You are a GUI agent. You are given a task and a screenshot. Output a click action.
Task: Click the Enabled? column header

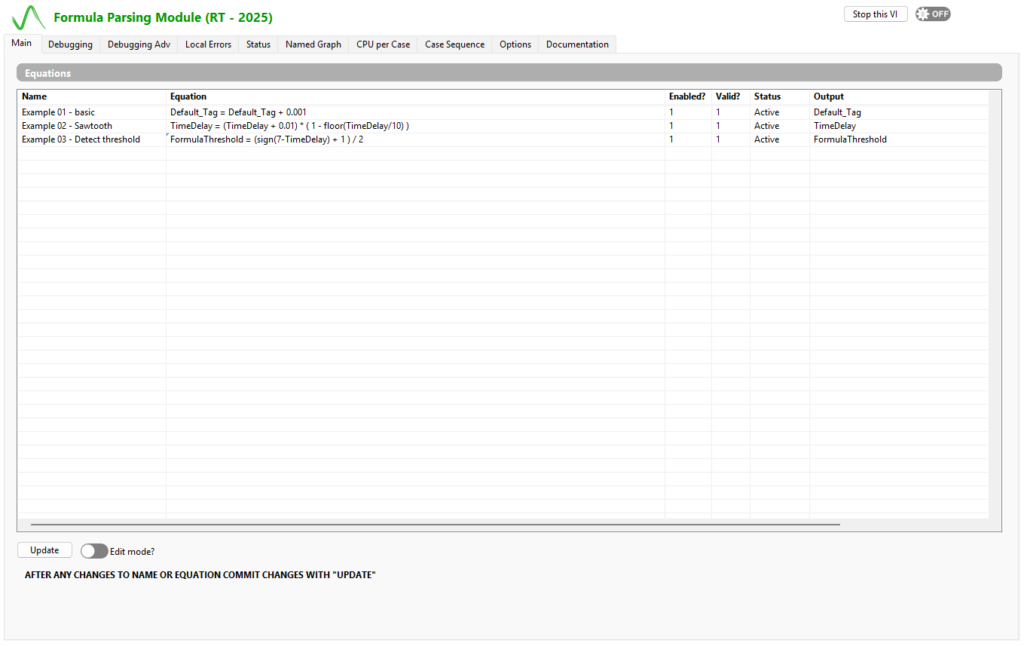tap(687, 97)
